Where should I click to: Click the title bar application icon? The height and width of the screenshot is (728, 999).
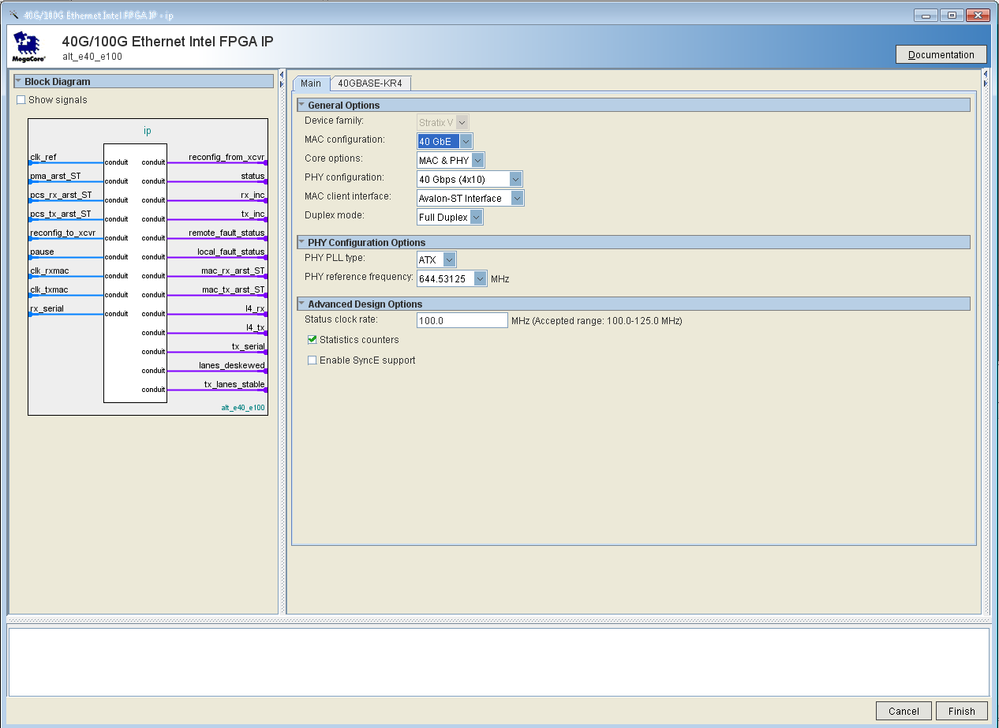(x=12, y=13)
